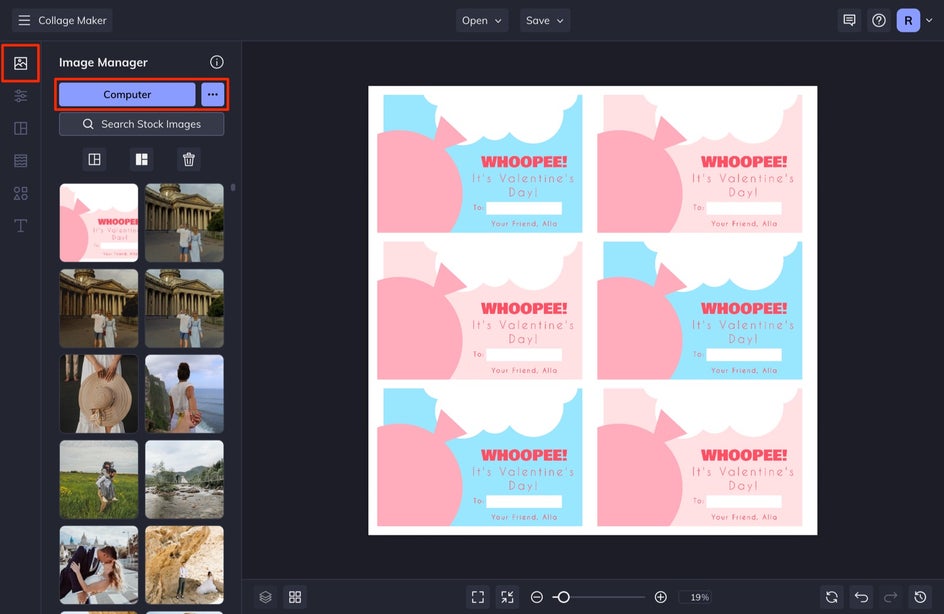Viewport: 944px width, 614px height.
Task: Open the Open dropdown menu
Action: pos(482,20)
